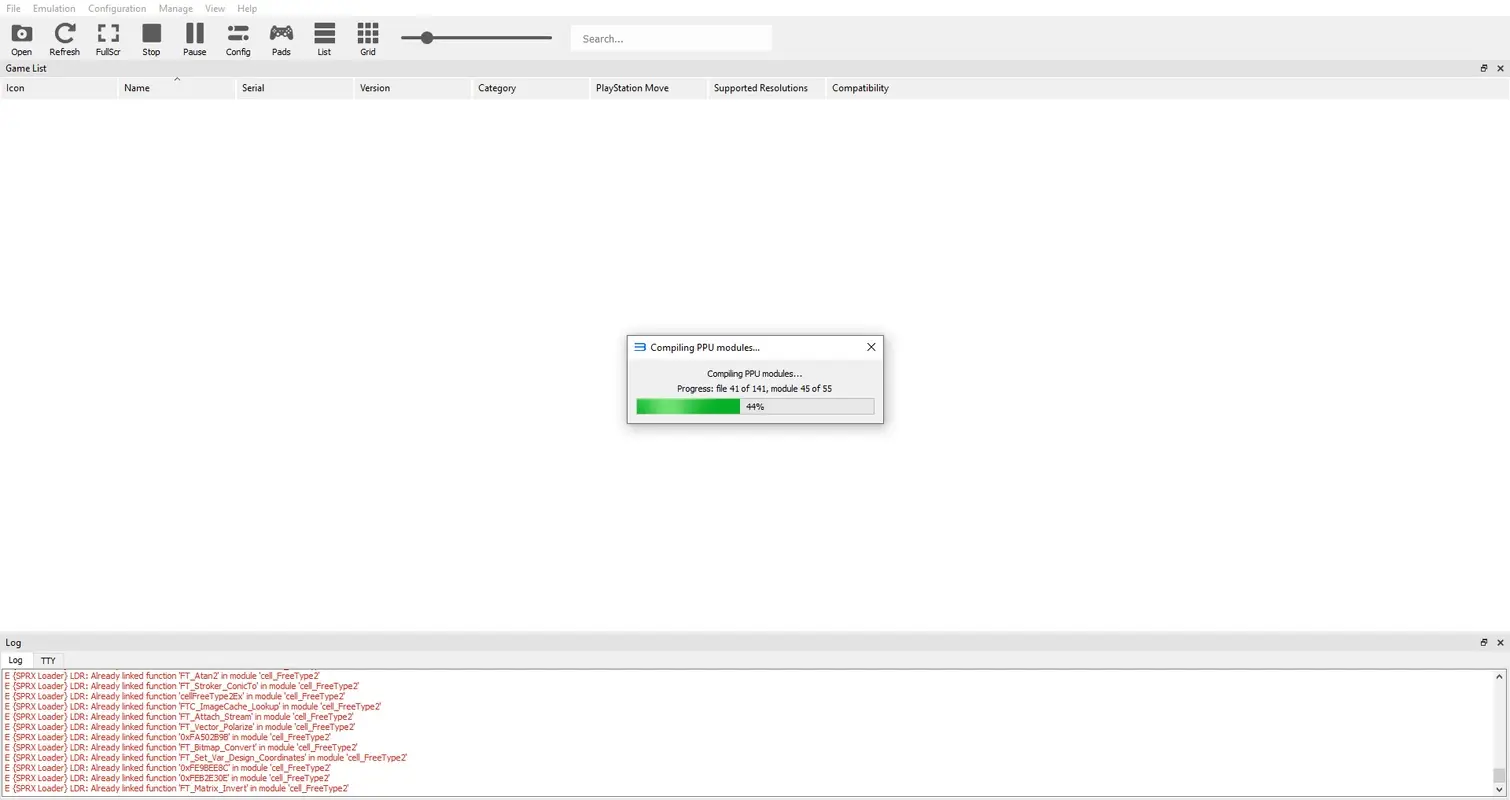Image resolution: width=1510 pixels, height=800 pixels.
Task: Undock the Log panel
Action: click(x=1484, y=642)
